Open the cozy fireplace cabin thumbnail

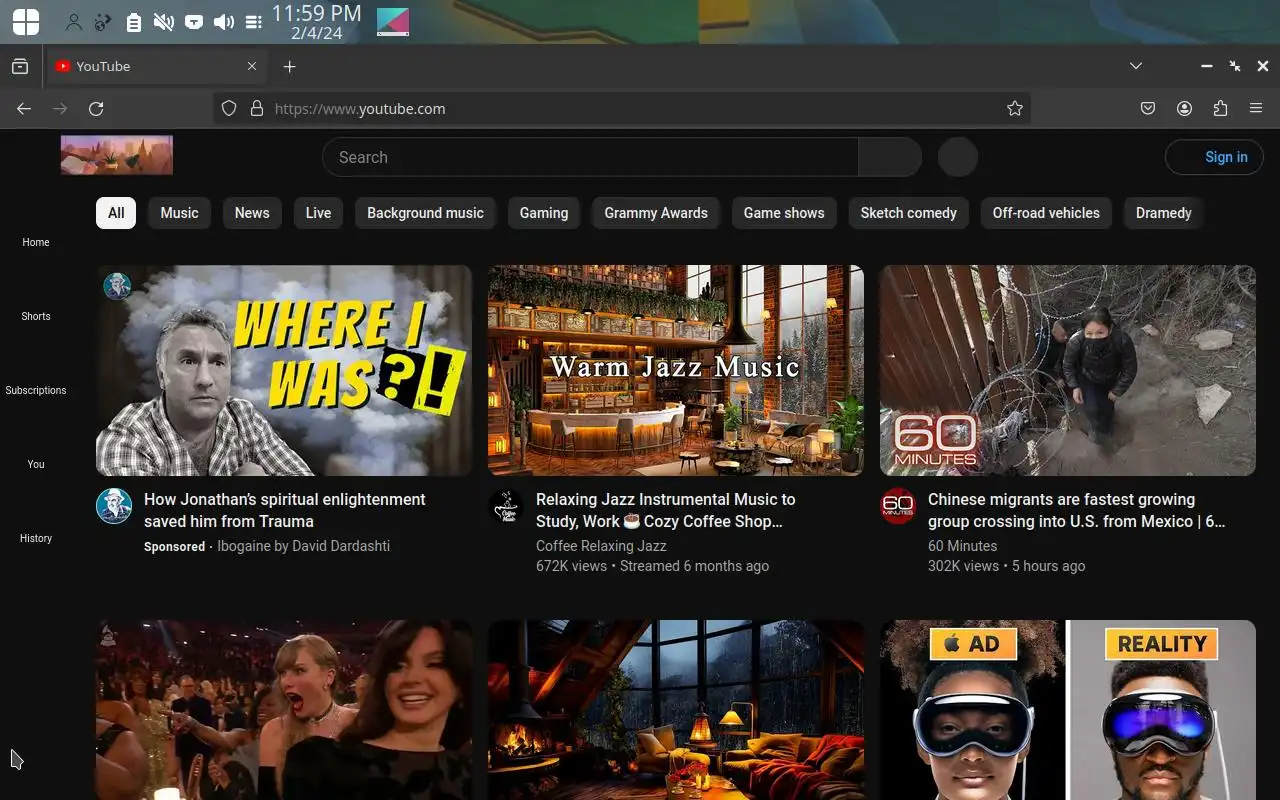pos(676,710)
